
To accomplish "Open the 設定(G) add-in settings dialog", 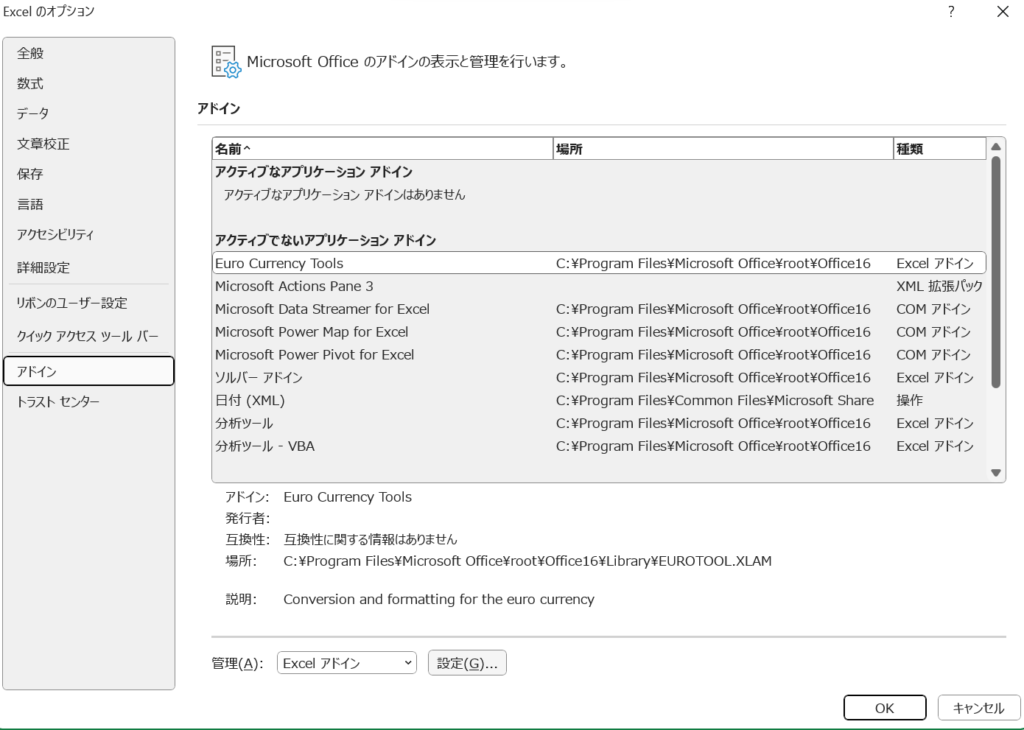I will tap(467, 662).
